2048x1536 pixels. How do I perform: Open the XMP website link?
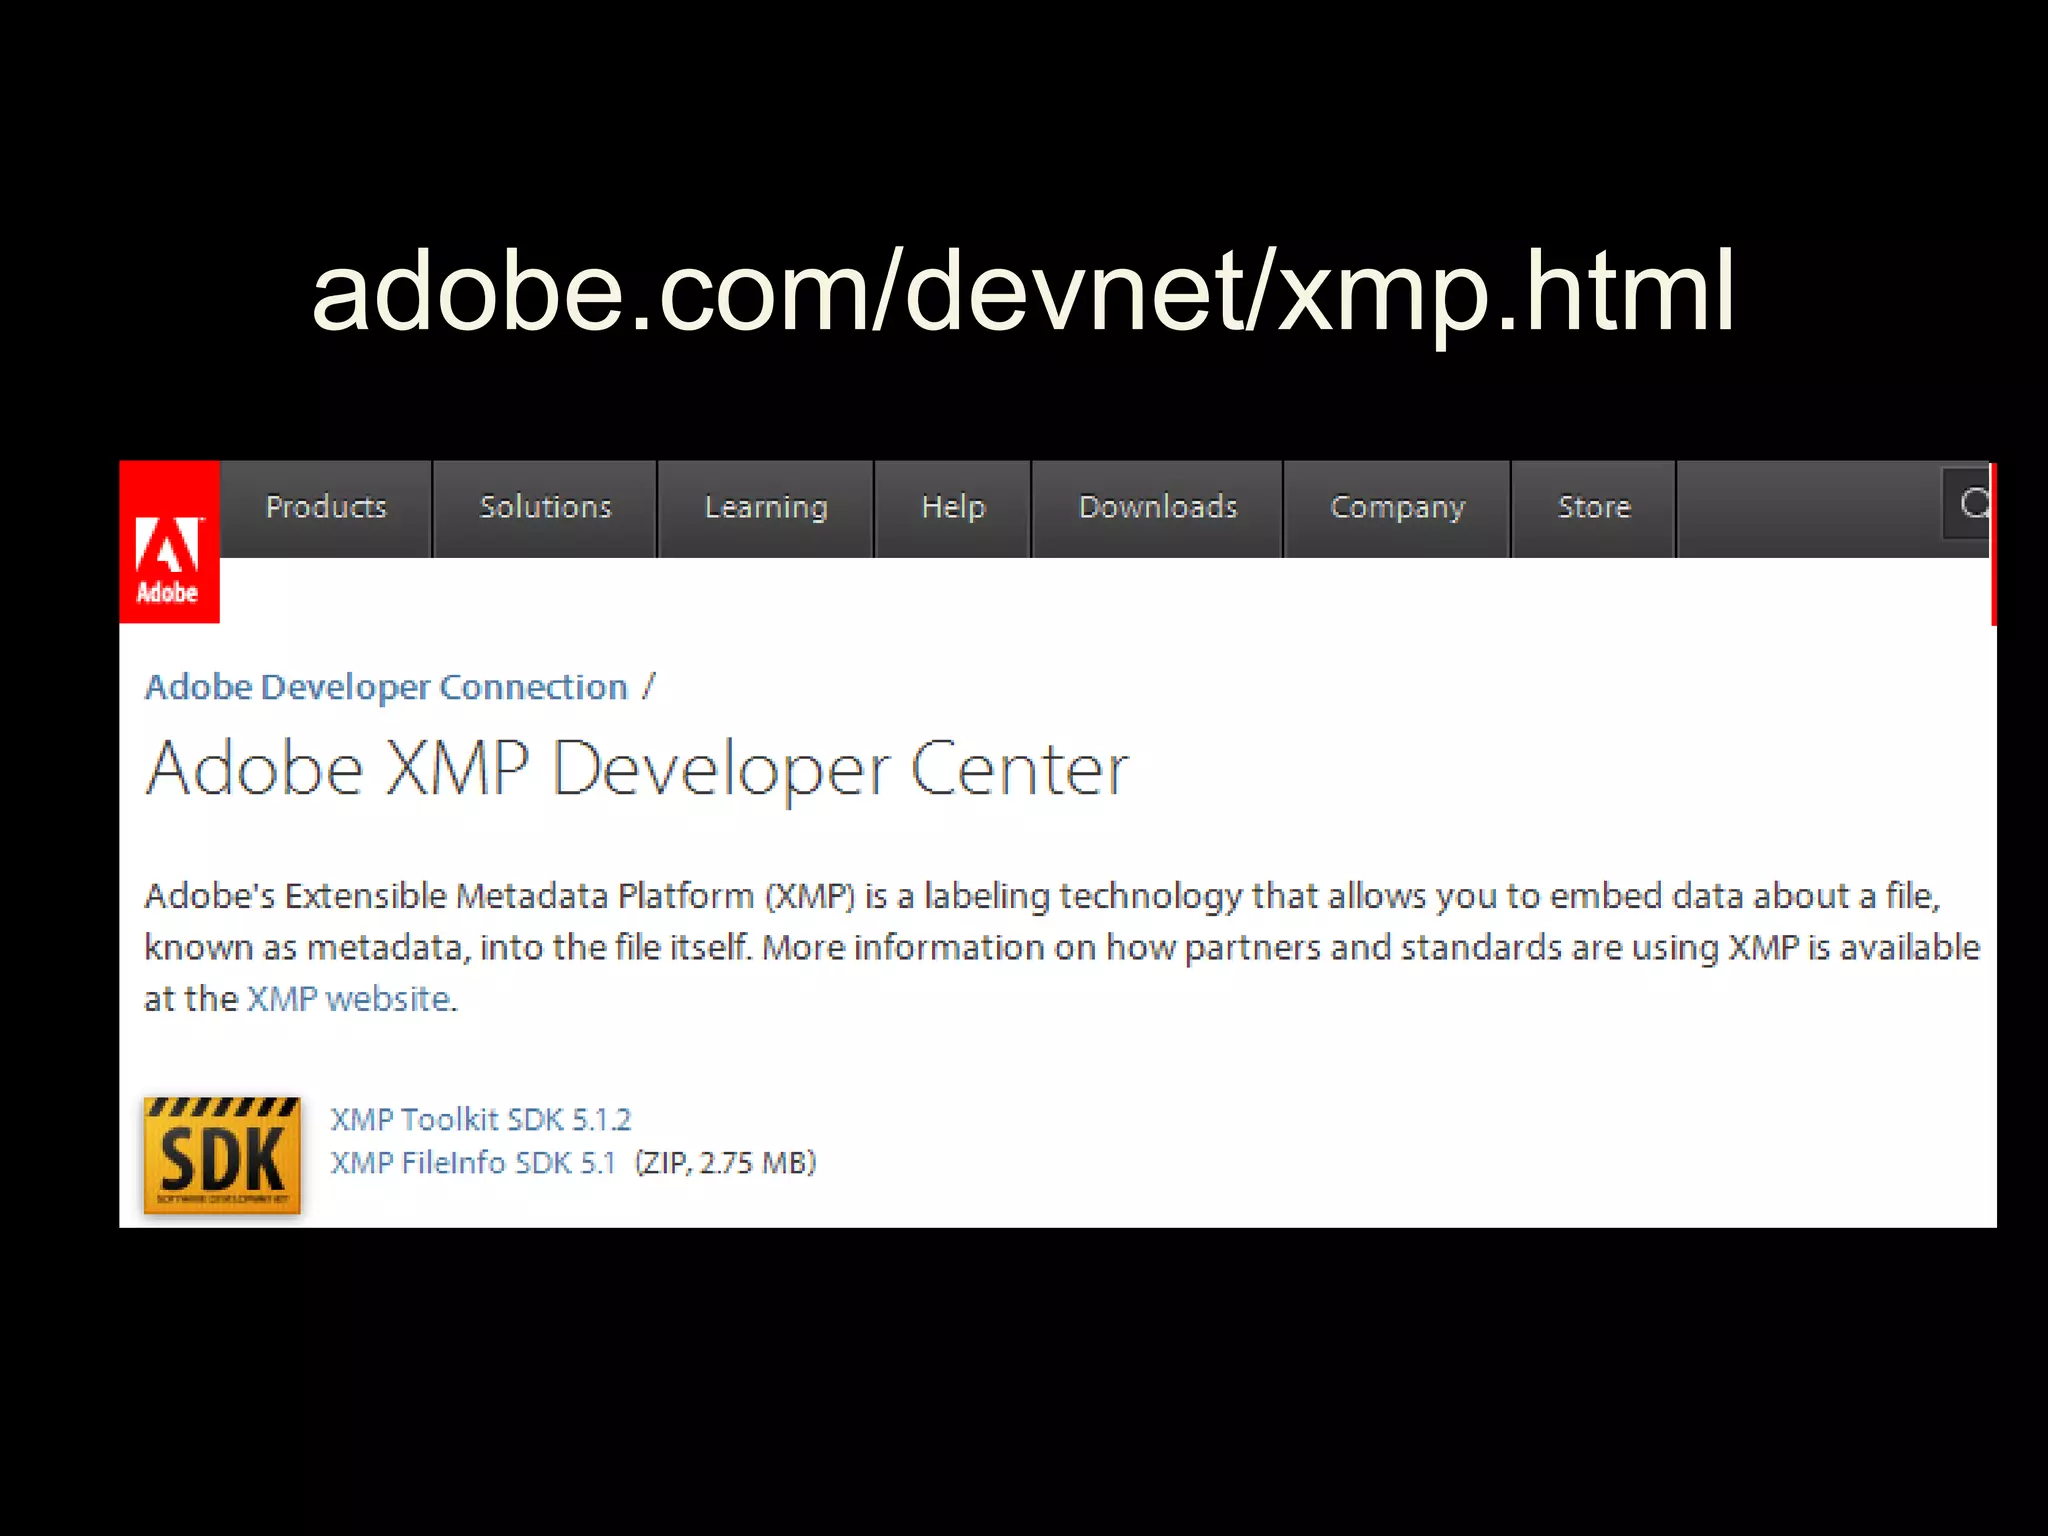351,999
